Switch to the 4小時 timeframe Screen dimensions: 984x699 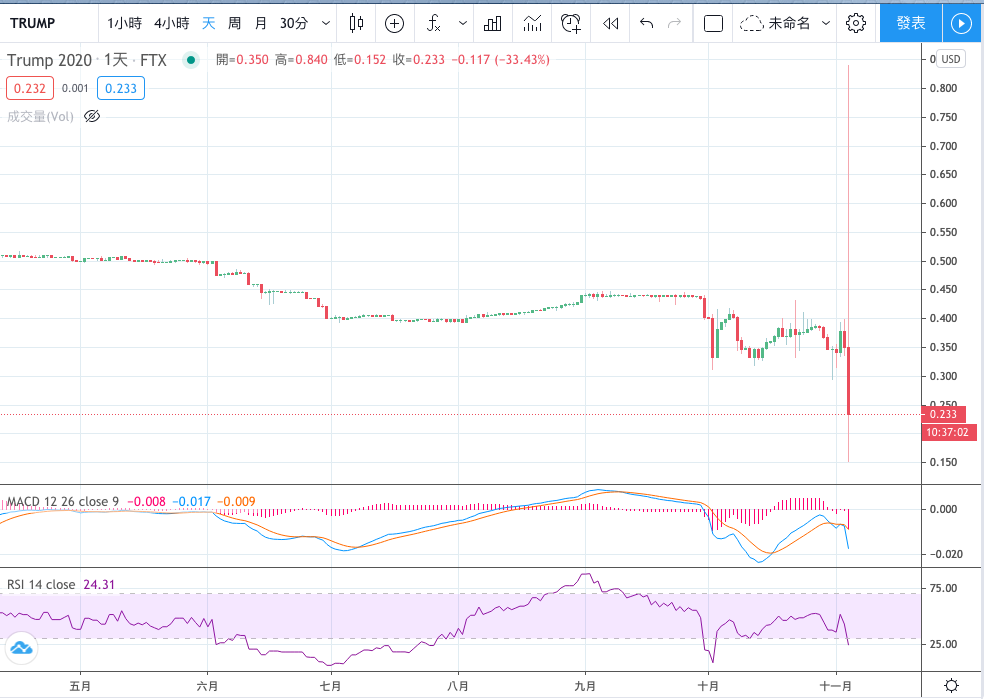[172, 24]
